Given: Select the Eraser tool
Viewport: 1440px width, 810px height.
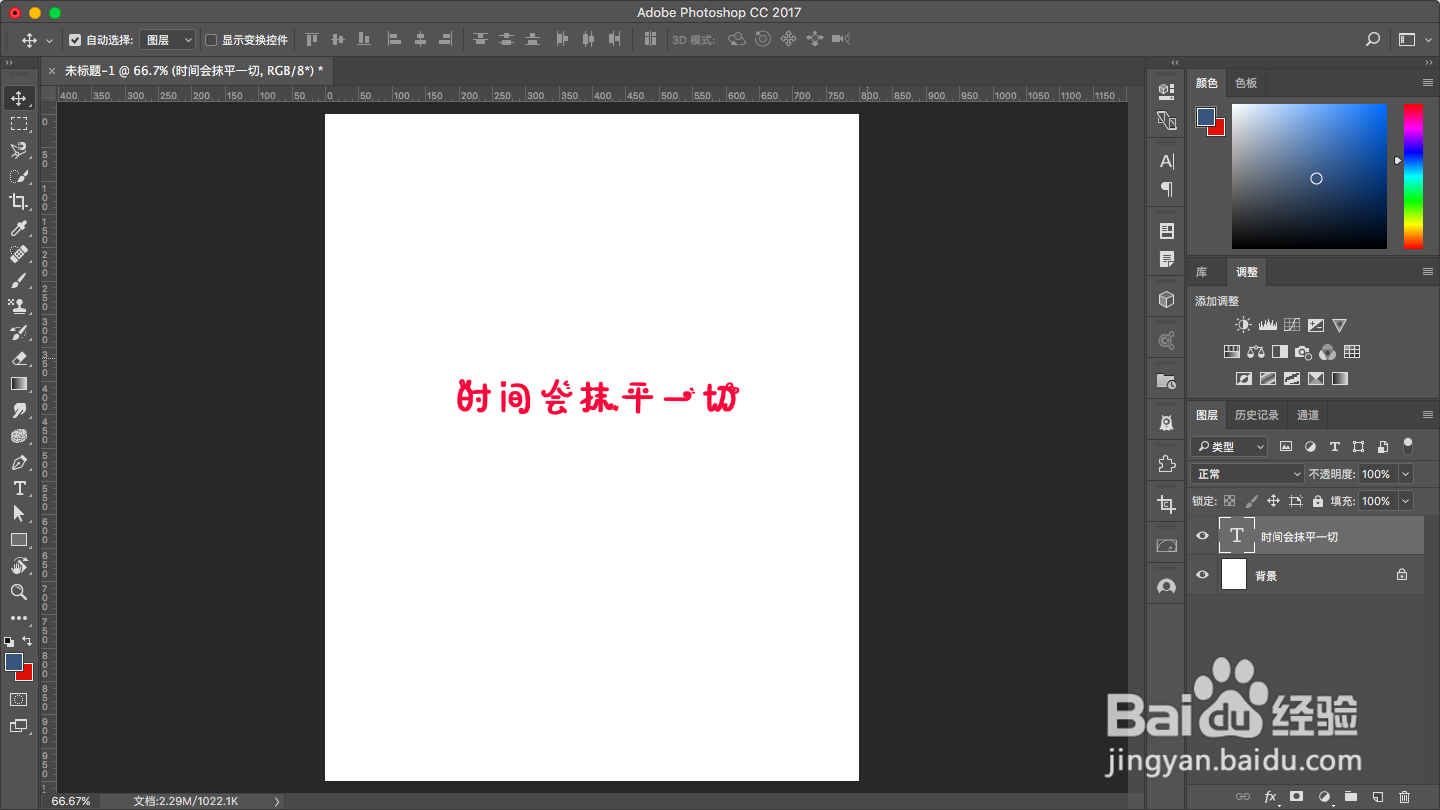Looking at the screenshot, I should 19,358.
